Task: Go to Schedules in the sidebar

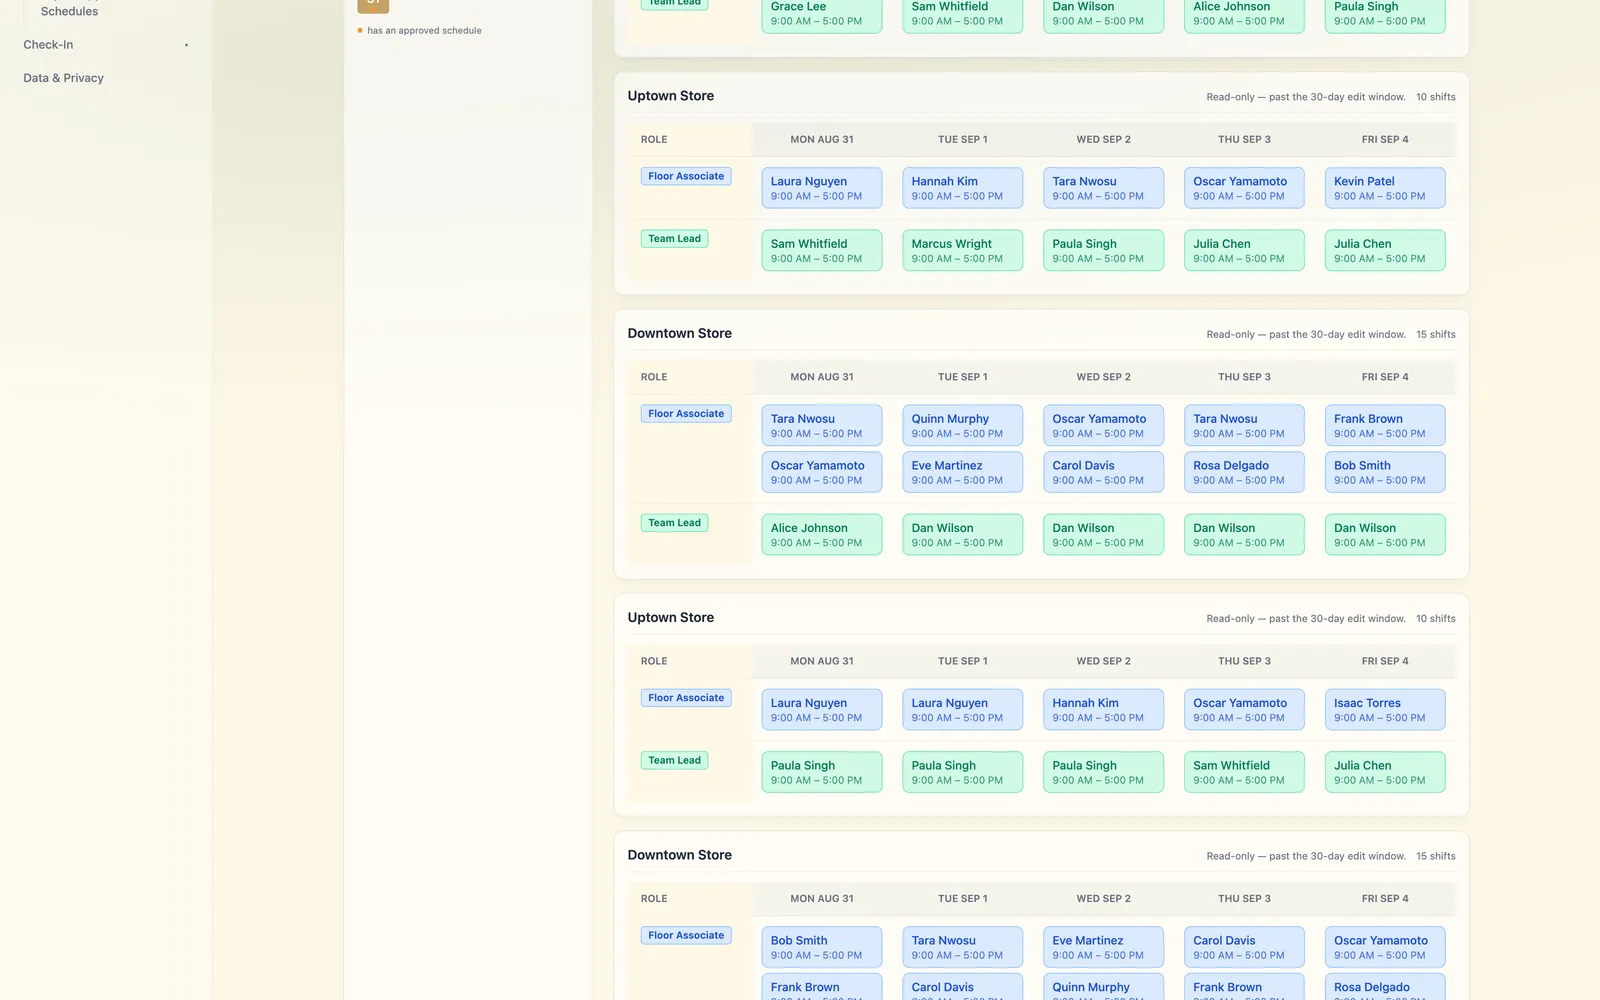Action: 69,11
